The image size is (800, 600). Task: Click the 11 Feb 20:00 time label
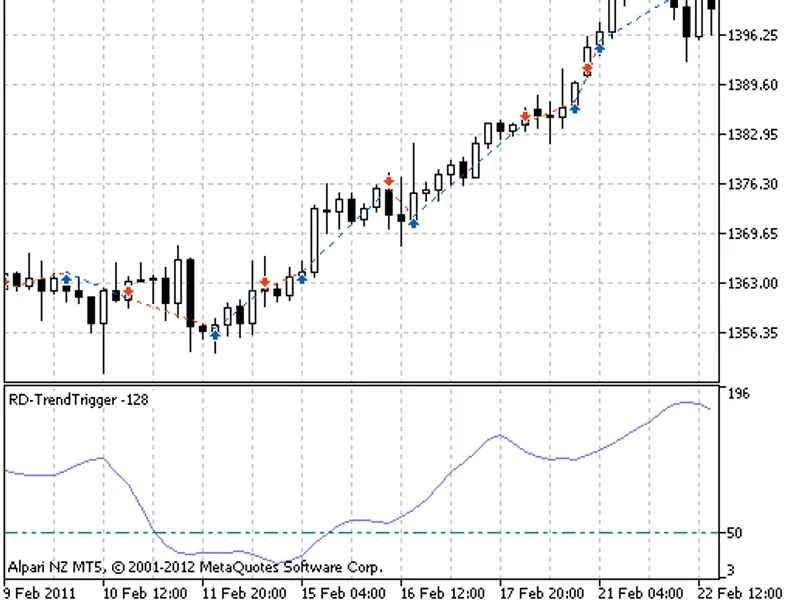(x=244, y=593)
